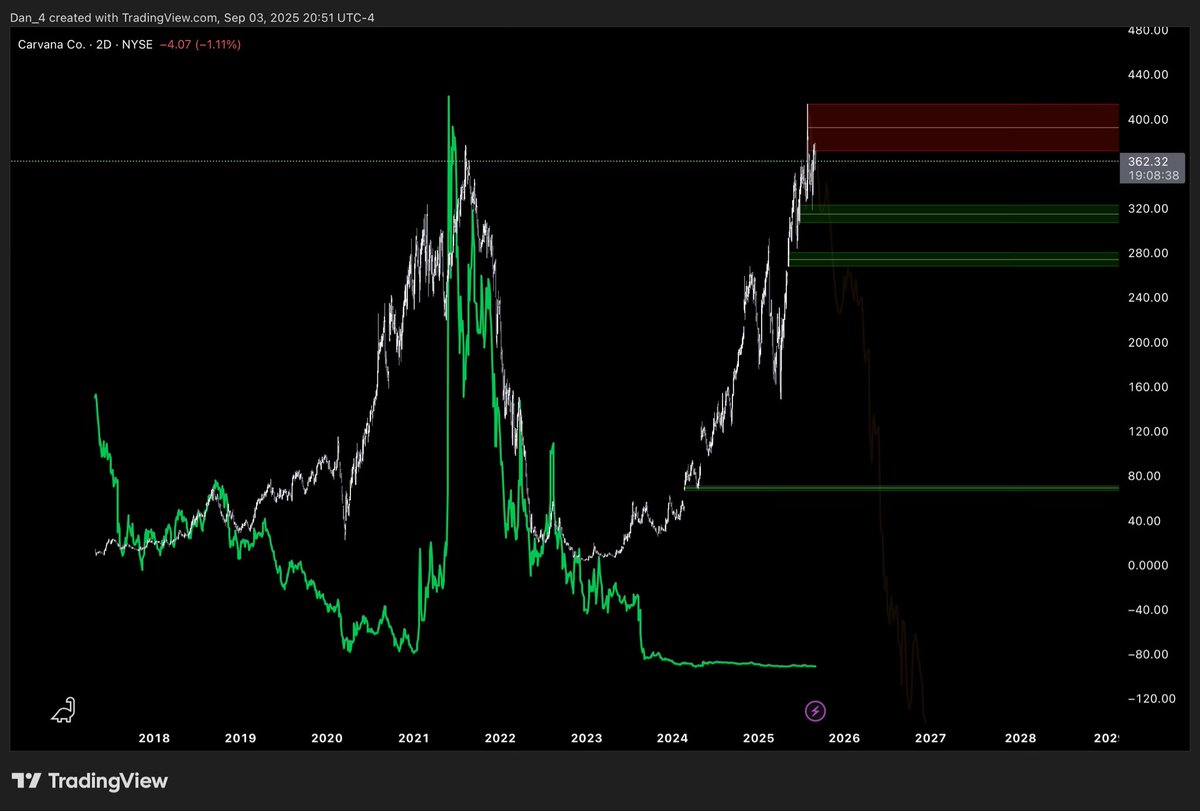This screenshot has height=811, width=1200.
Task: Click the 320.00 price axis label
Action: [1148, 208]
